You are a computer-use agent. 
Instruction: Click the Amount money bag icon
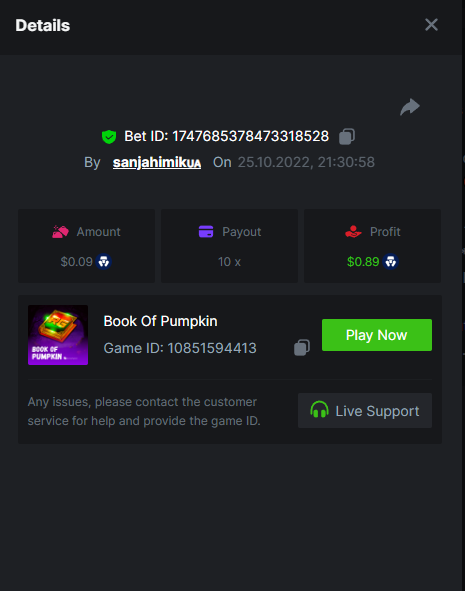(x=60, y=232)
